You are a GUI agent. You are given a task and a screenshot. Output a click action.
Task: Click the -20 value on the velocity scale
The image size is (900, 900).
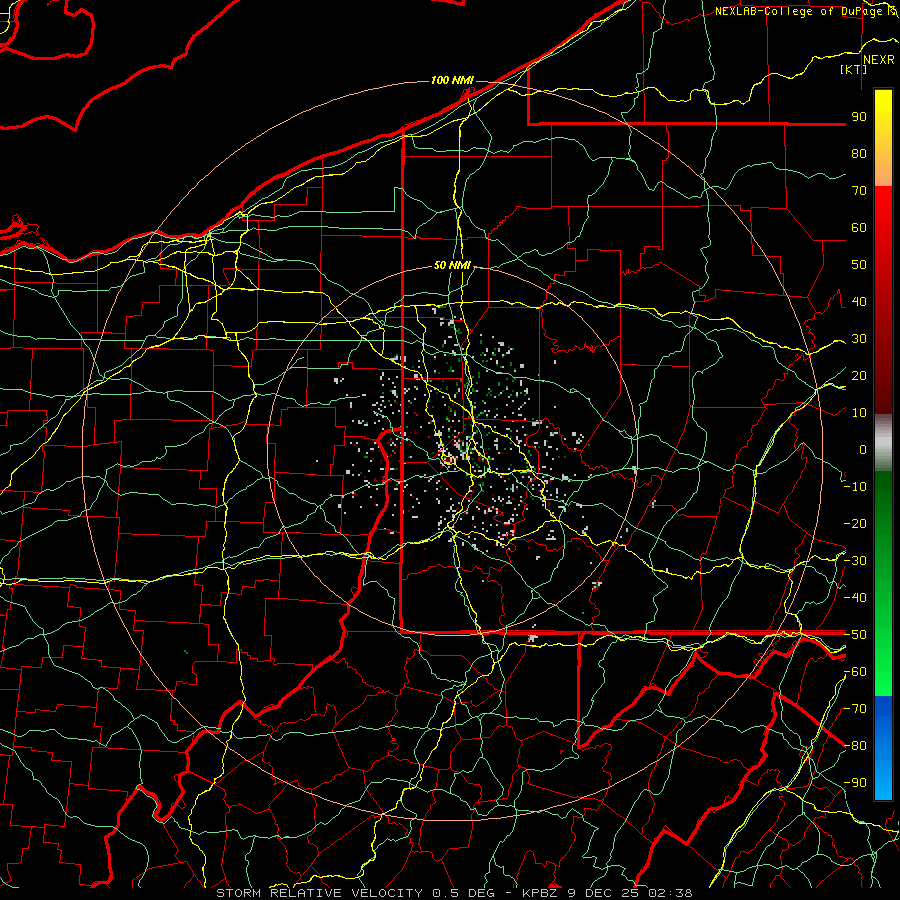tap(855, 524)
